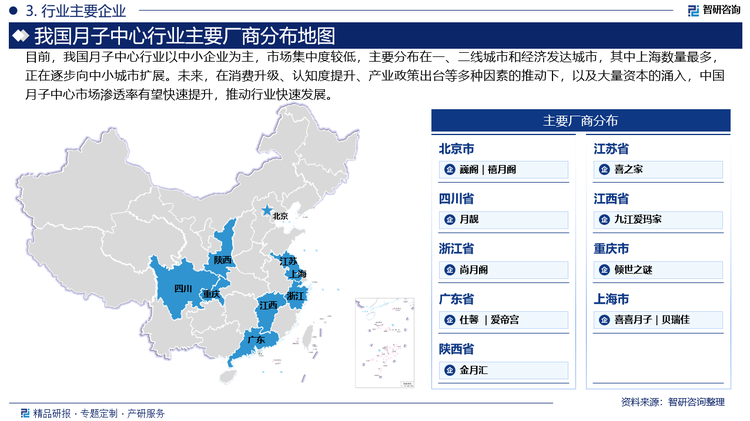This screenshot has width=750, height=421.
Task: Click the enterprise icon beside 金月汇
Action: coord(450,370)
